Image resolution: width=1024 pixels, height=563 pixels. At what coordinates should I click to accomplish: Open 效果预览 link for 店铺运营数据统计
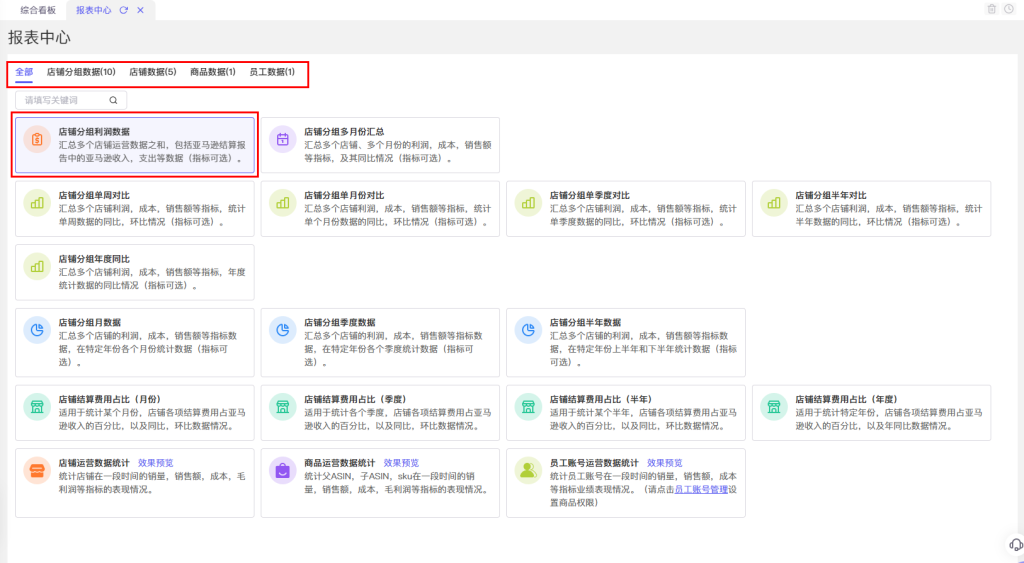[156, 463]
